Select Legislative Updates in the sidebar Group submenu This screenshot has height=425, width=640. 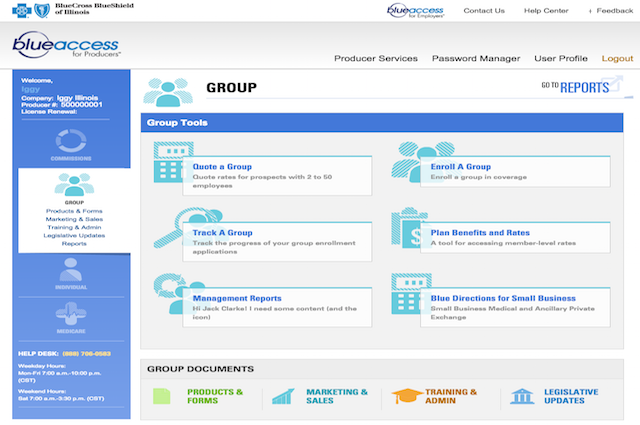tap(73, 235)
